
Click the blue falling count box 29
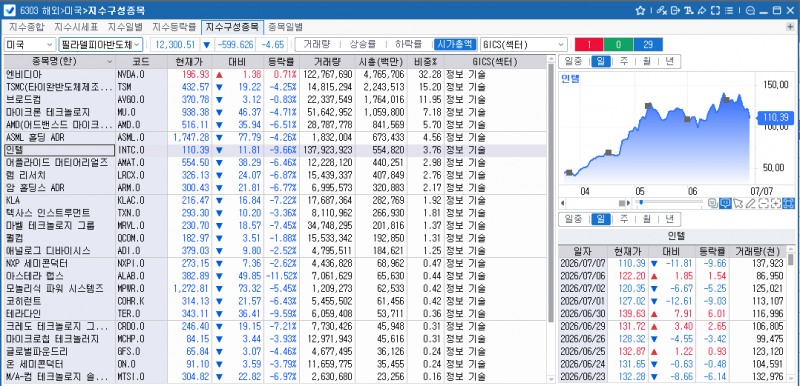(648, 44)
